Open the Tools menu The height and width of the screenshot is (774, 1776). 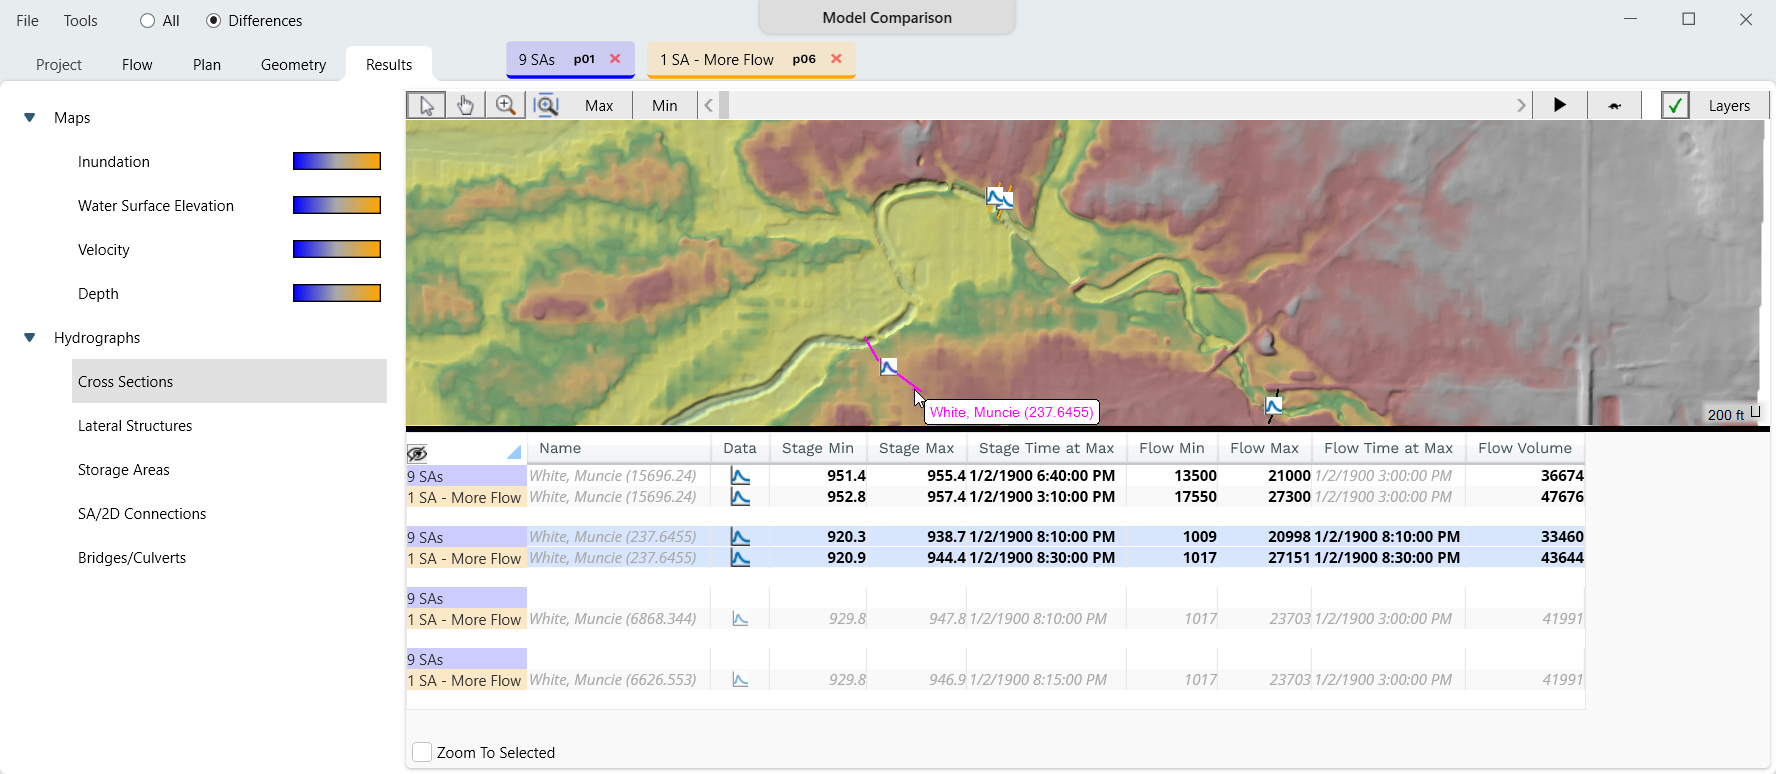81,21
